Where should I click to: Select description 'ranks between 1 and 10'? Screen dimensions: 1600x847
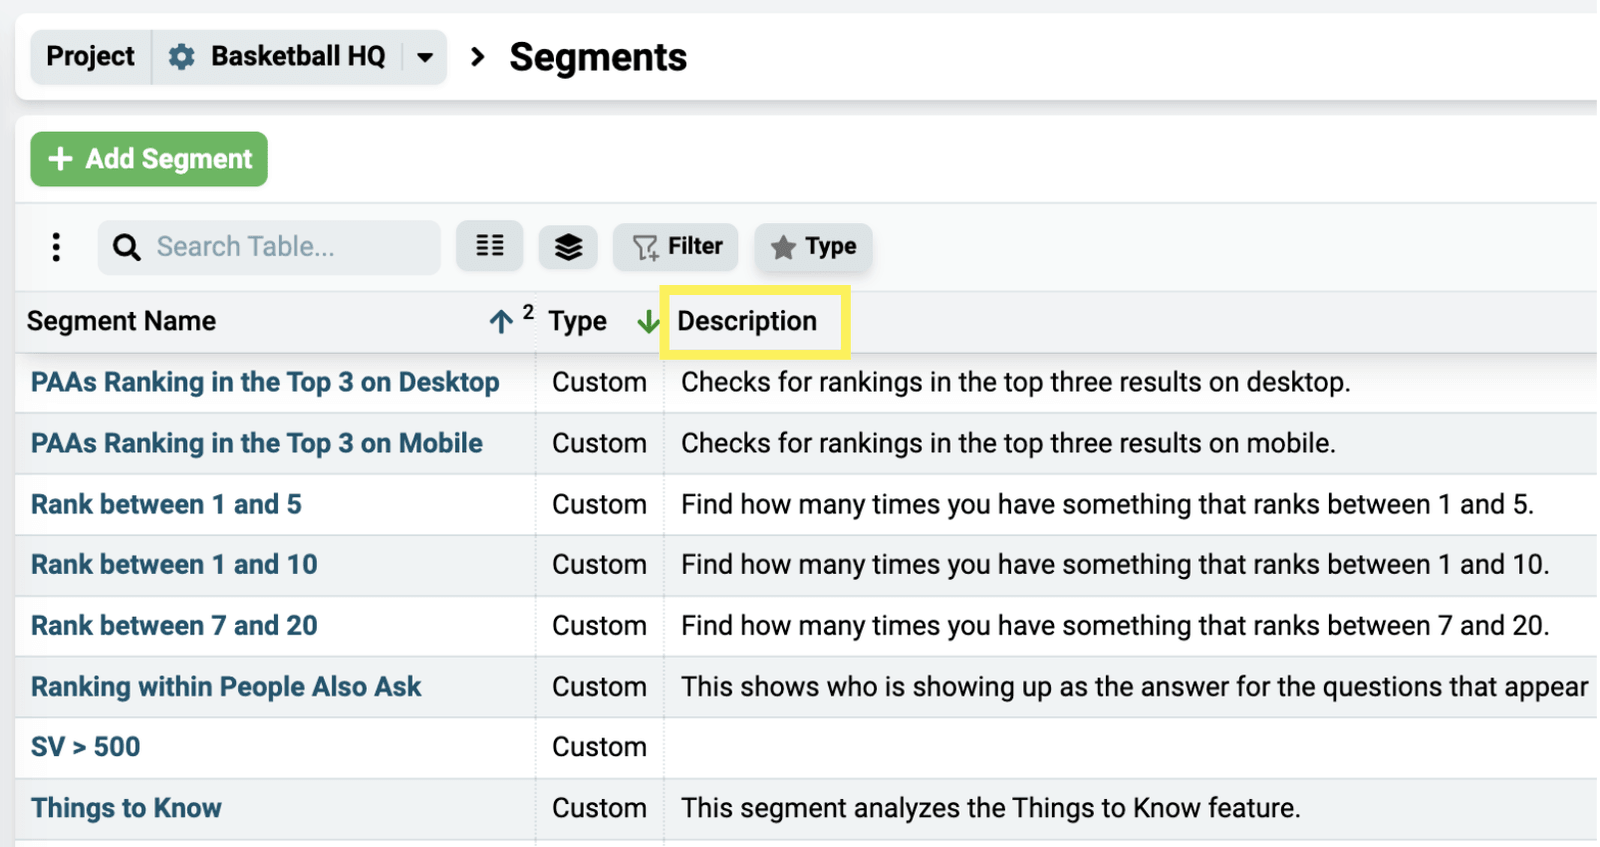1115,564
